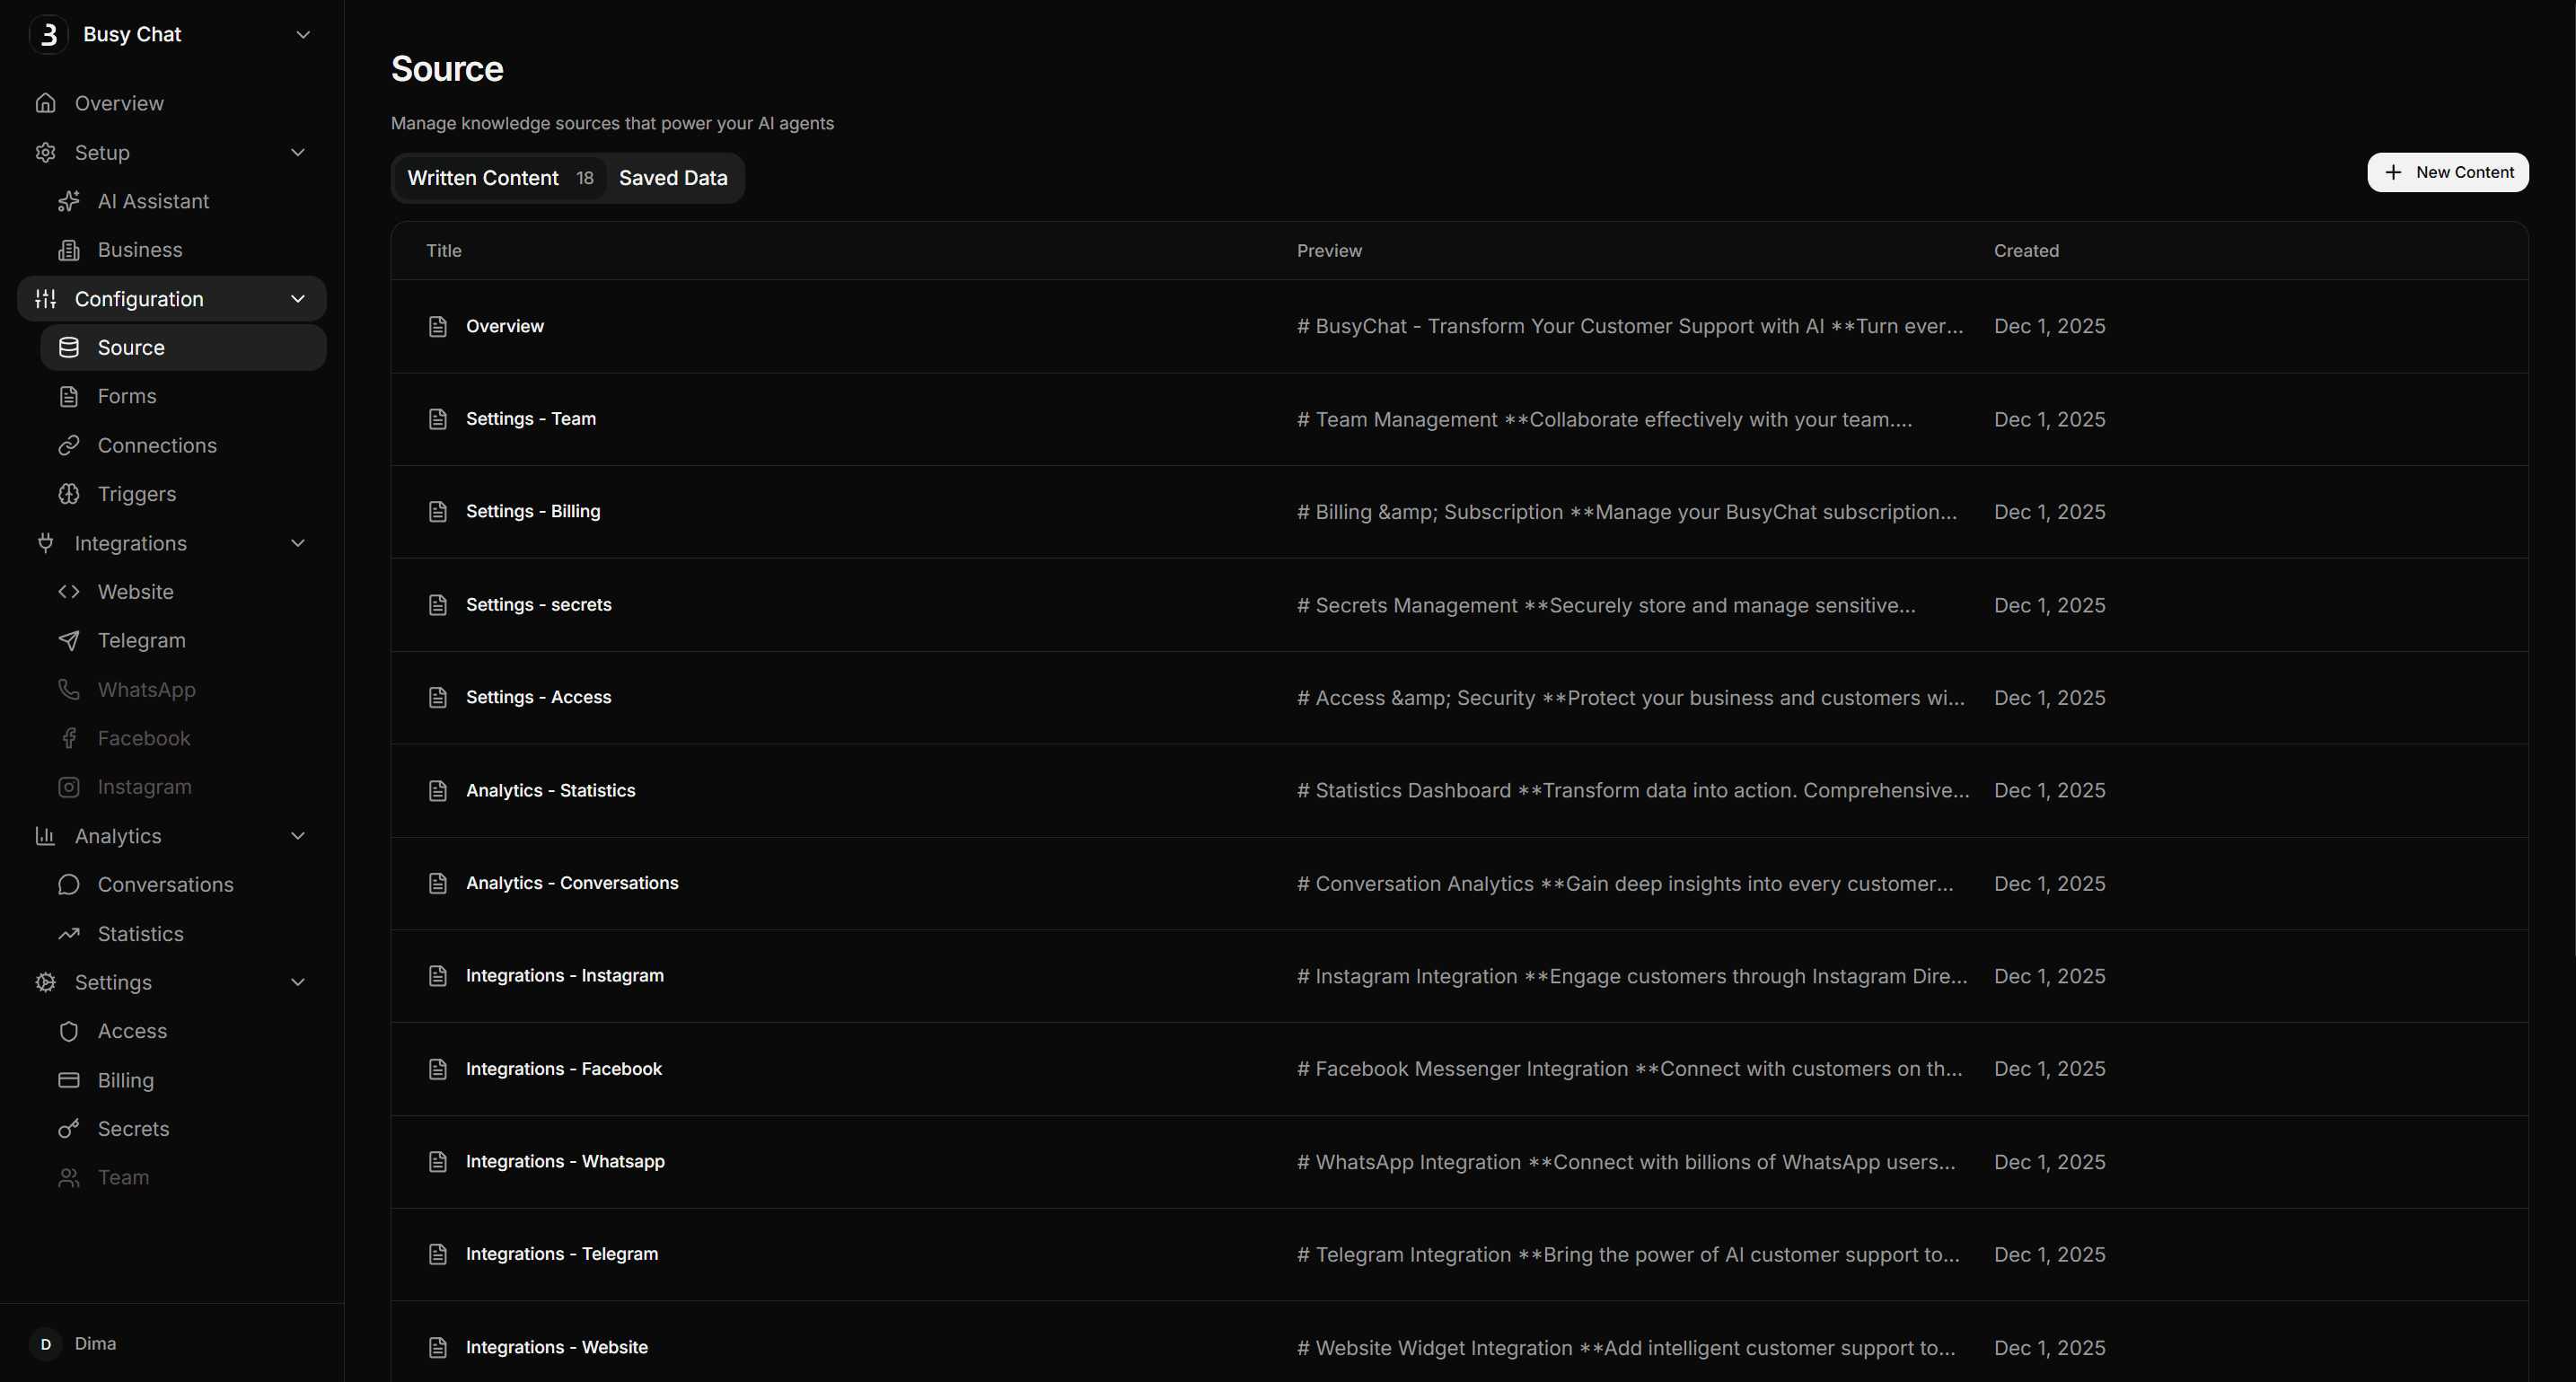The width and height of the screenshot is (2576, 1382).
Task: Collapse the Configuration section chevron
Action: click(x=297, y=299)
